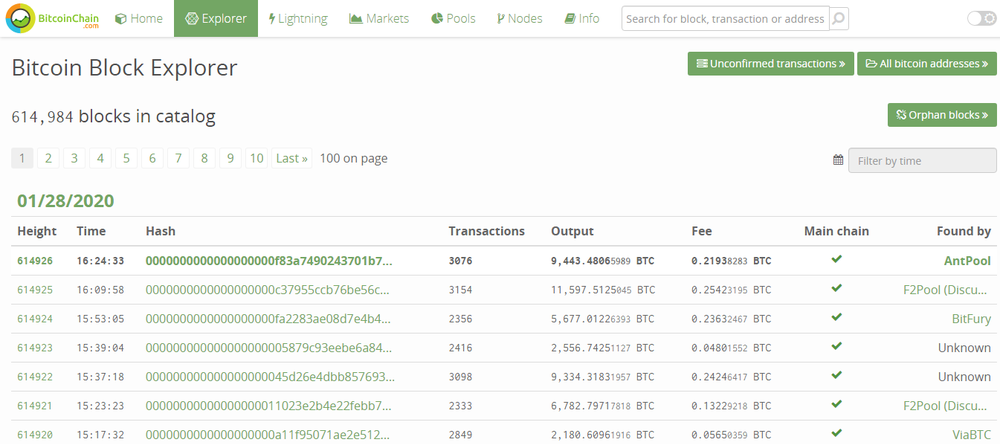Viewport: 1000px width, 444px height.
Task: Open the BitFury pool link
Action: [971, 319]
